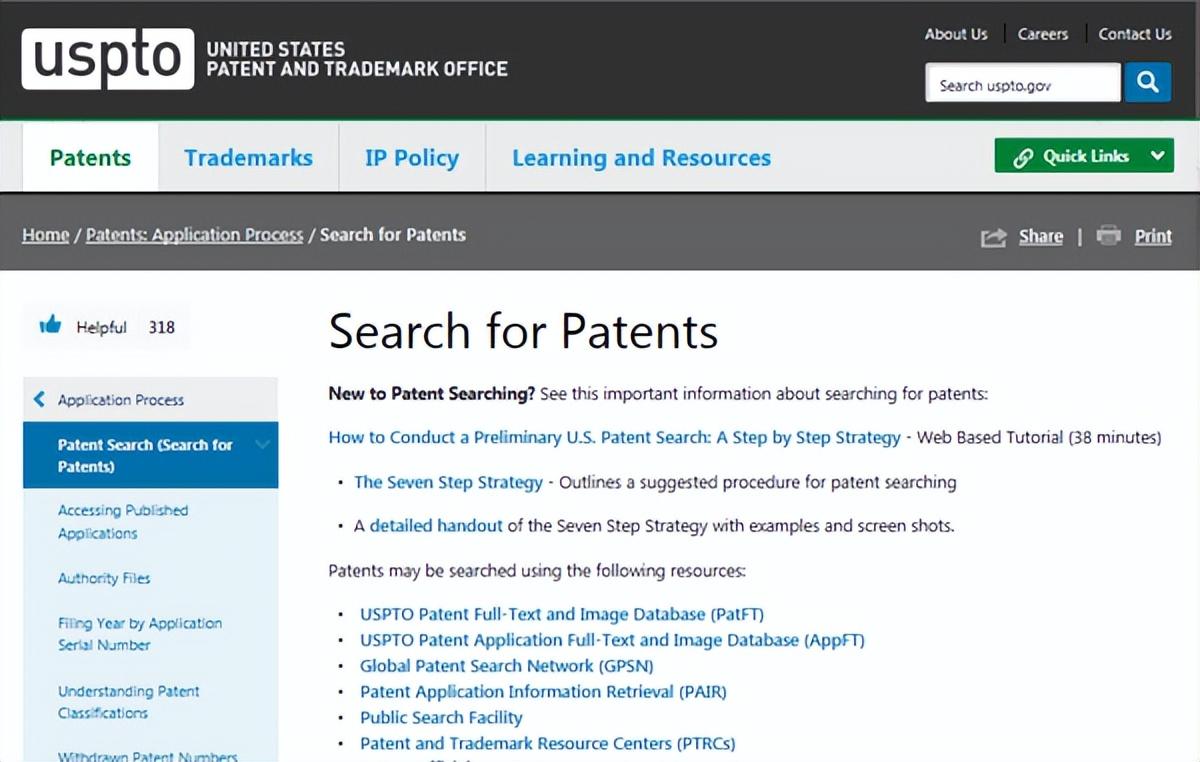This screenshot has width=1200, height=762.
Task: Expand the Quick Links dropdown arrow
Action: click(1157, 156)
